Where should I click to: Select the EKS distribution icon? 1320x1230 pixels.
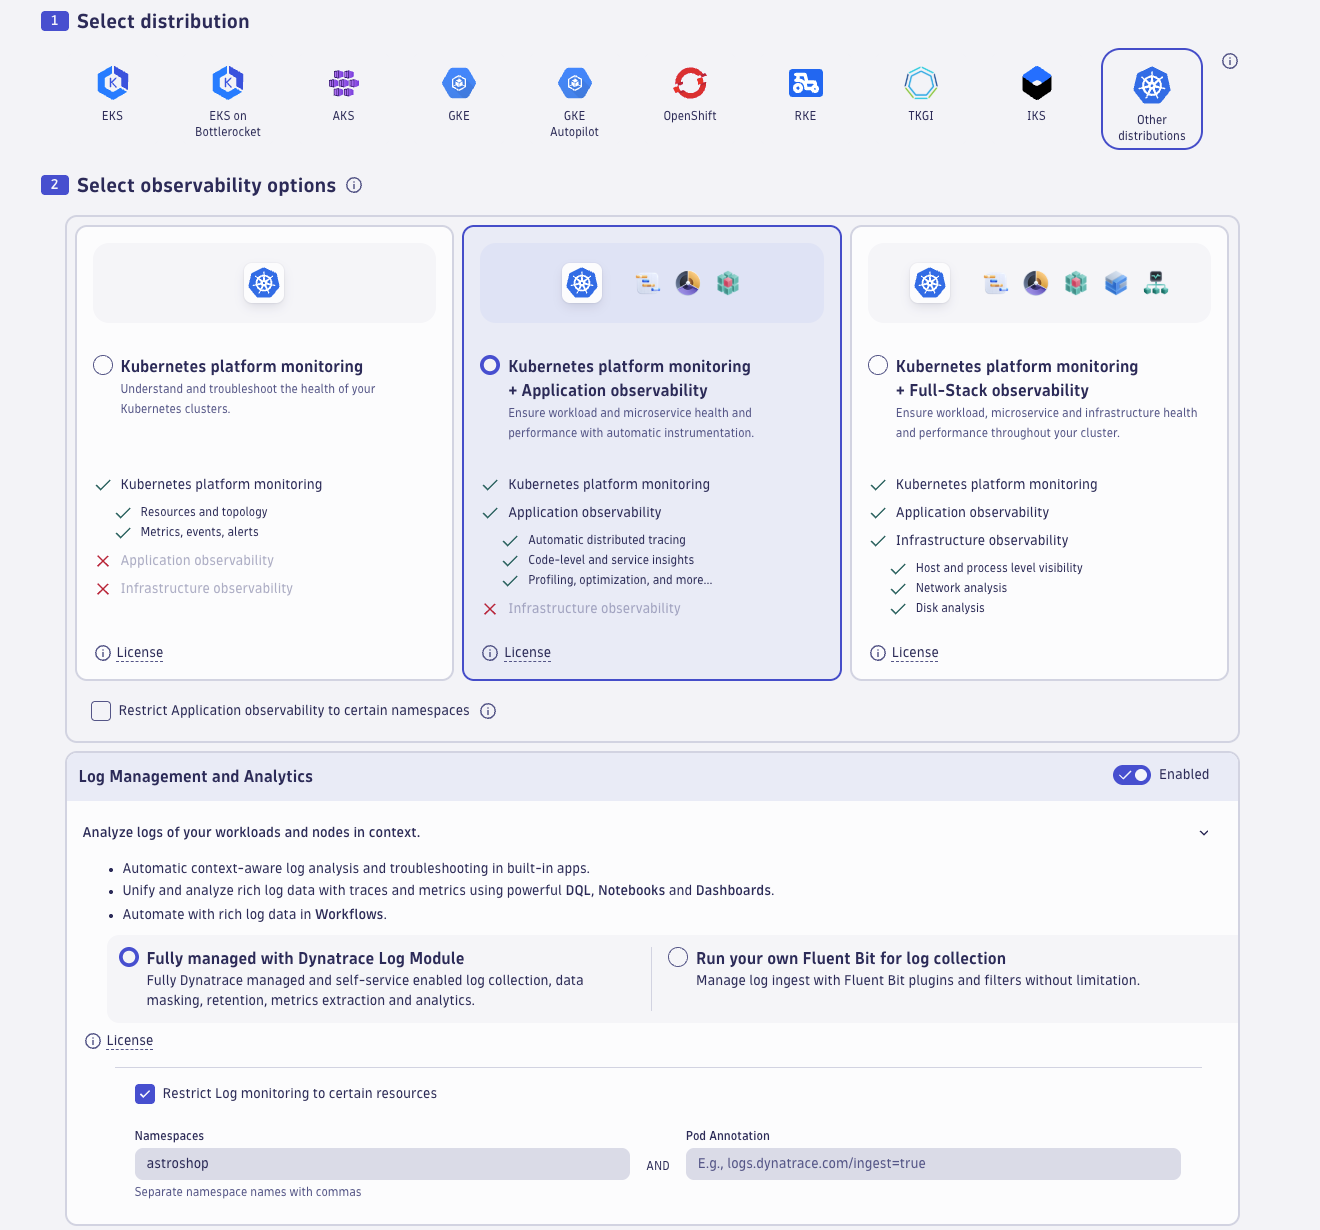(113, 83)
